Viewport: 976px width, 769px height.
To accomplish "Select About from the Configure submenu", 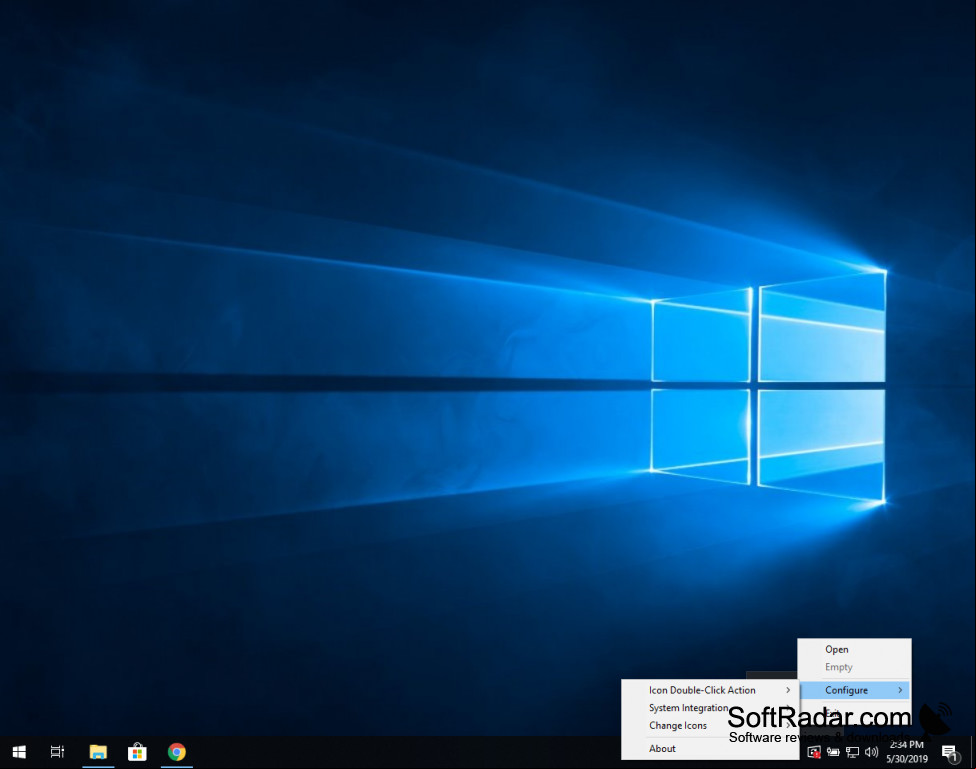I will 710,748.
